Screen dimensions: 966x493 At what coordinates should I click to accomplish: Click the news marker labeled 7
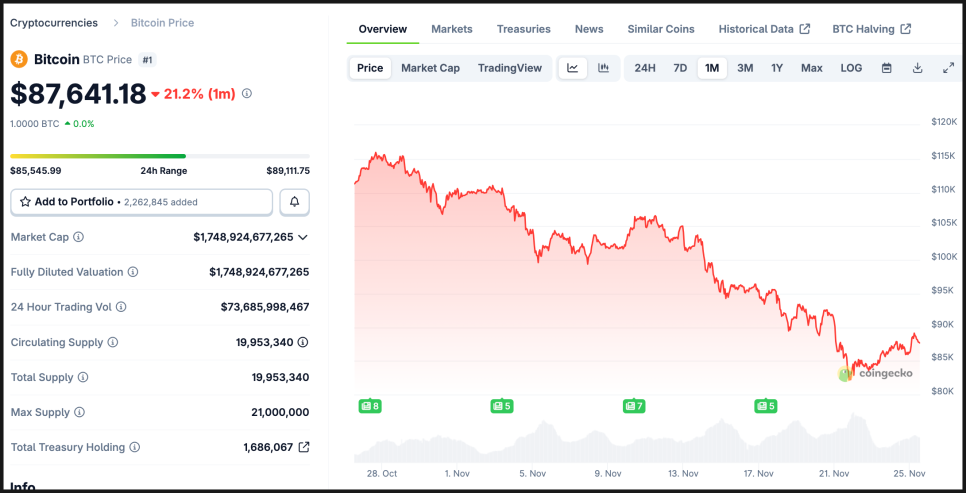pyautogui.click(x=633, y=406)
